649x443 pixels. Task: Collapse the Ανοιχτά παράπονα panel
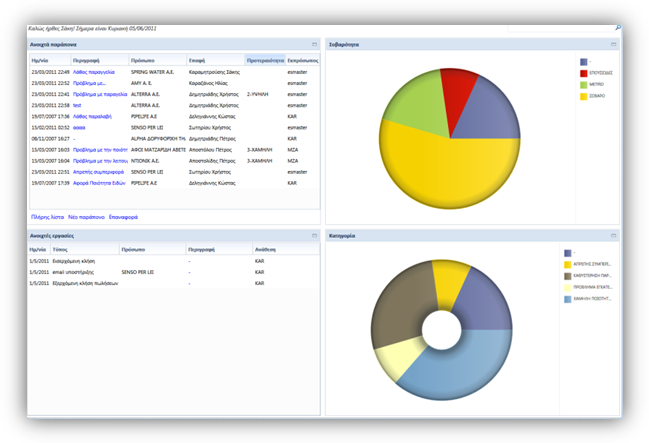point(315,44)
